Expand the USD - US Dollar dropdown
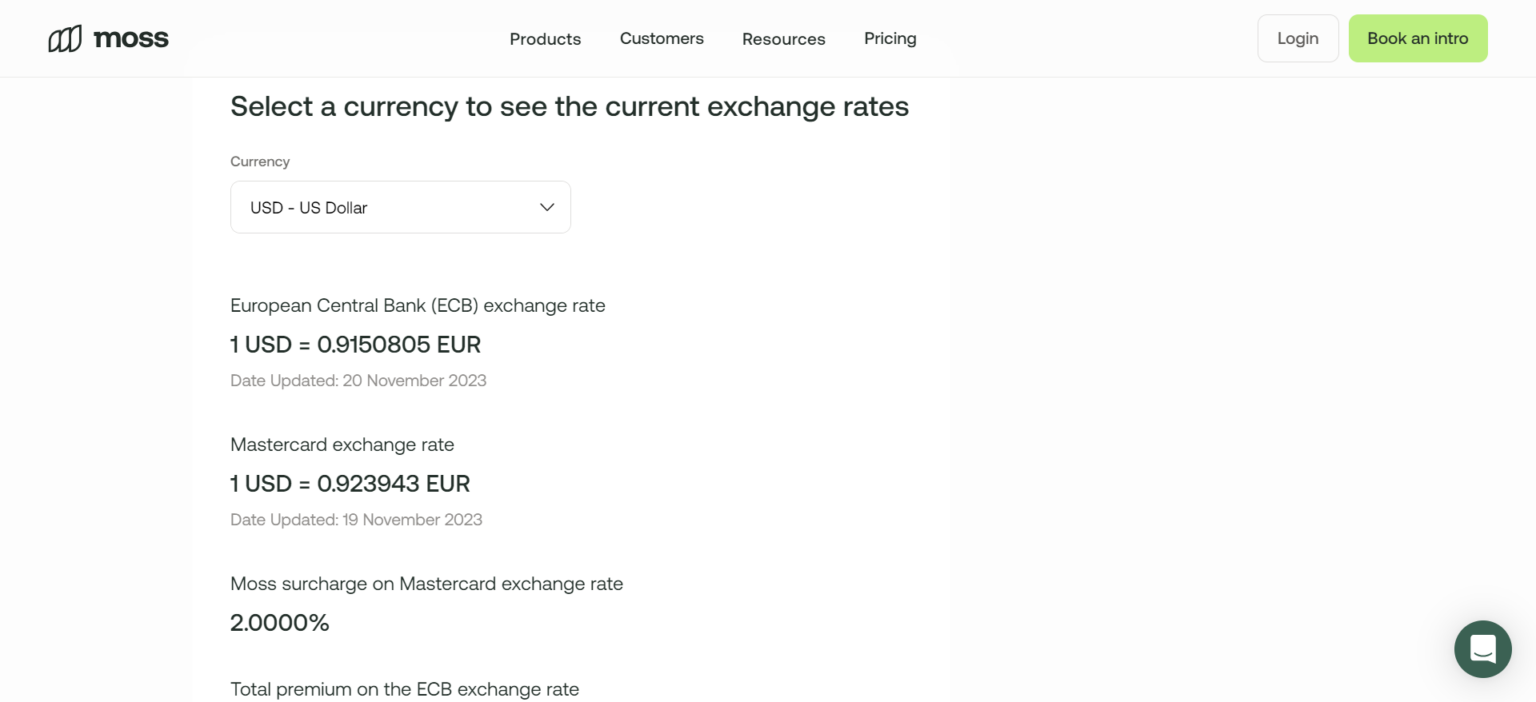The image size is (1536, 702). tap(400, 207)
